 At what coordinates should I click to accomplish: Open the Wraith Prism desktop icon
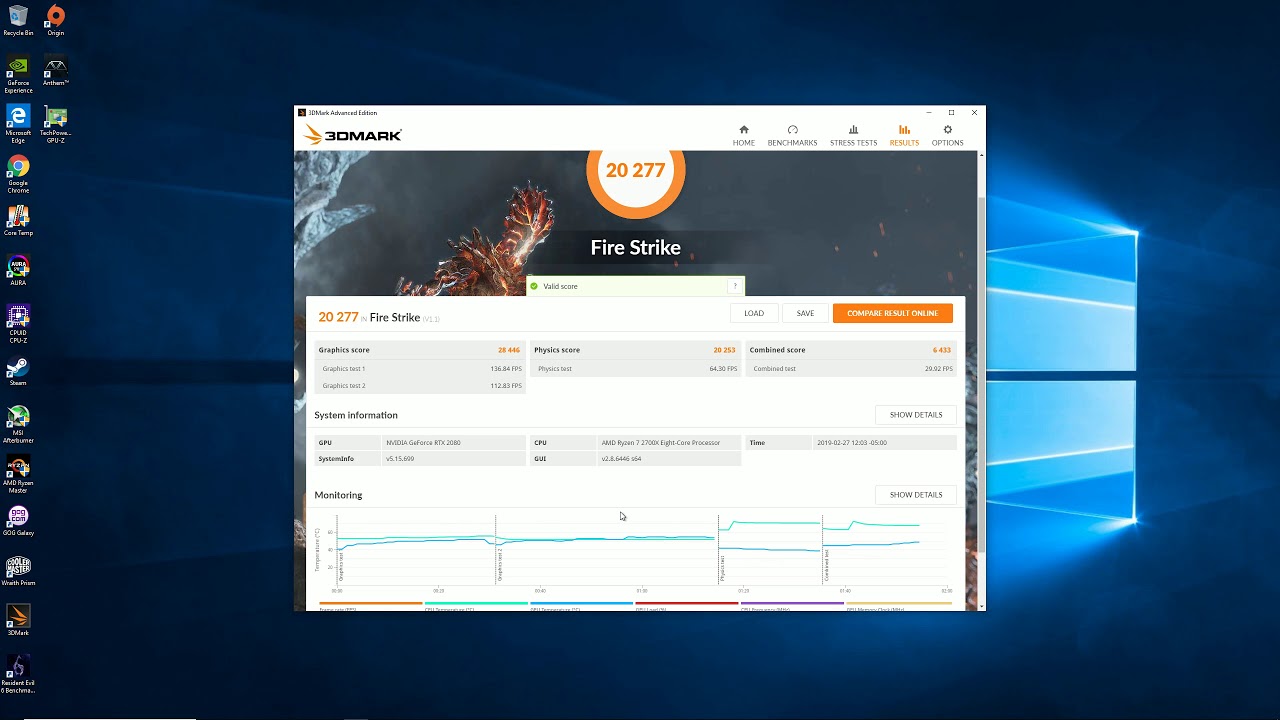tap(18, 571)
